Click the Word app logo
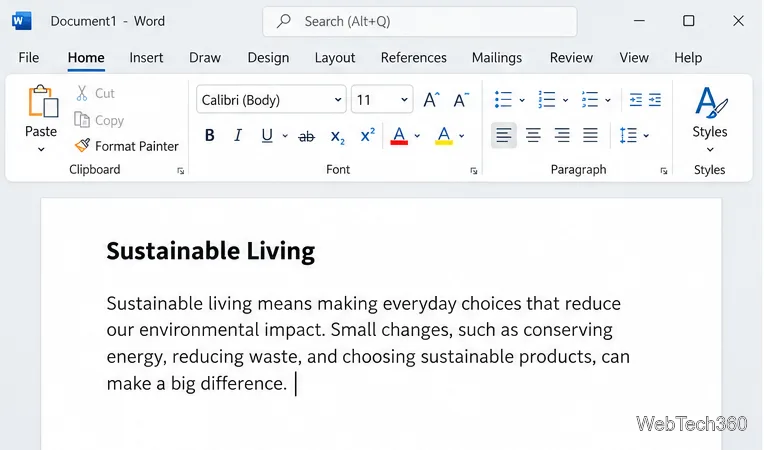 (21, 21)
